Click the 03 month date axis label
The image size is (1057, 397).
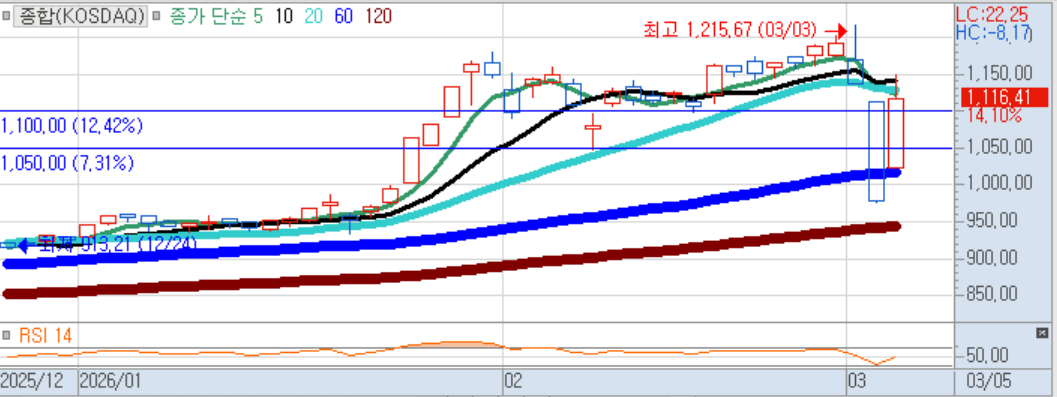pyautogui.click(x=856, y=381)
